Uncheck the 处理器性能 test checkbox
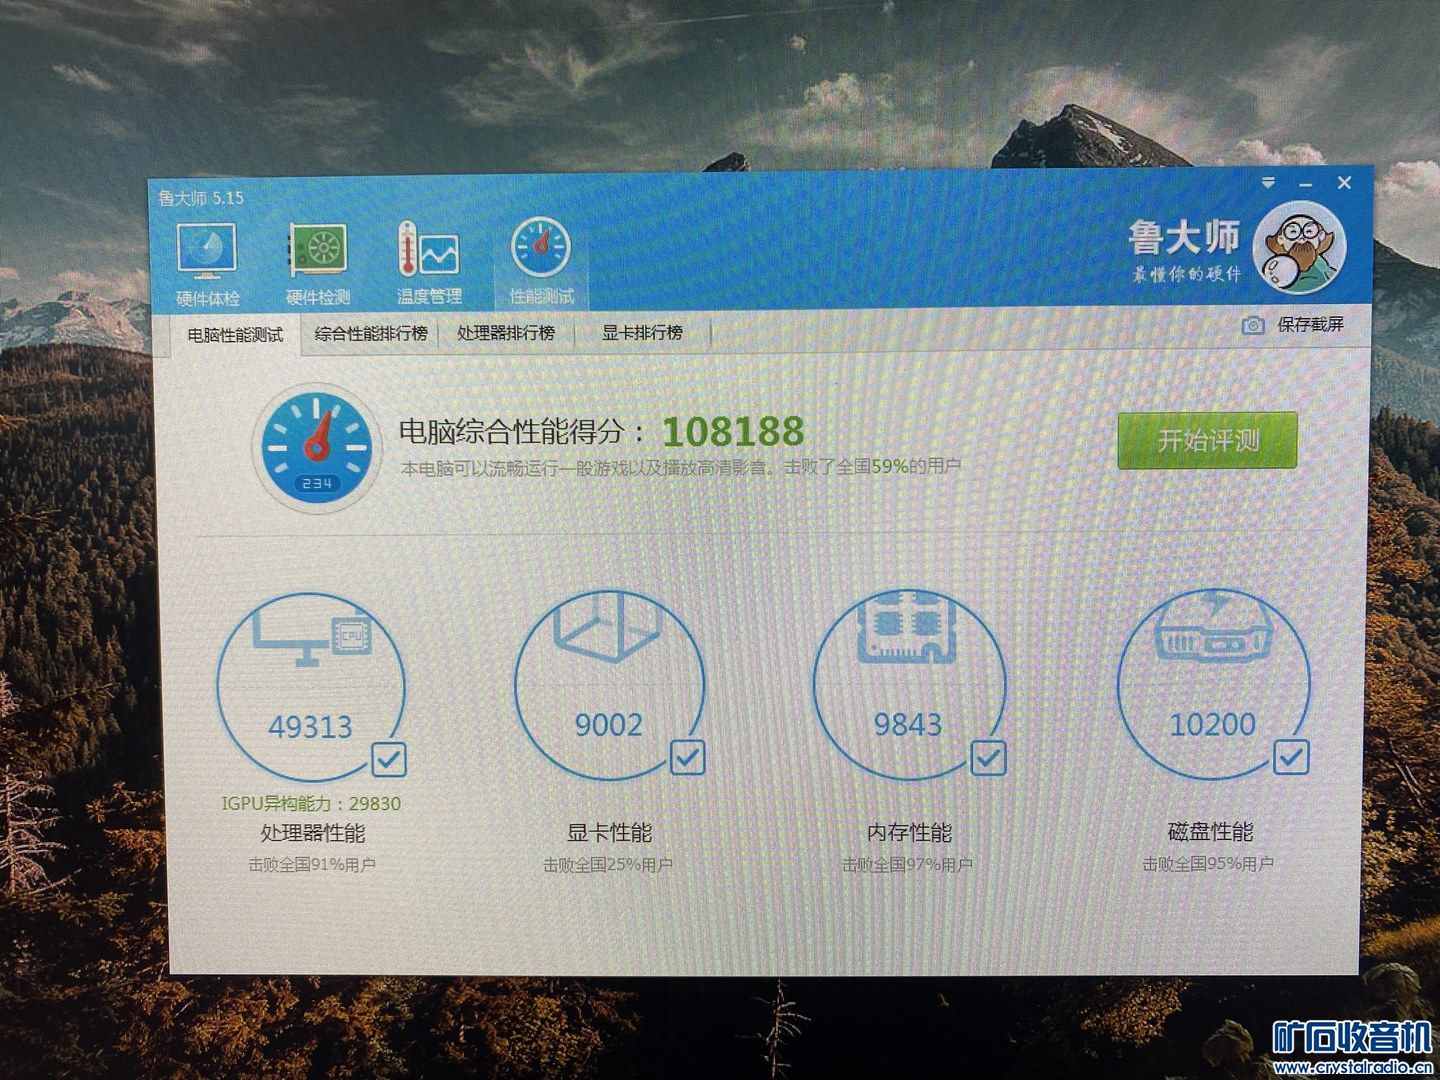Image resolution: width=1440 pixels, height=1080 pixels. click(389, 760)
